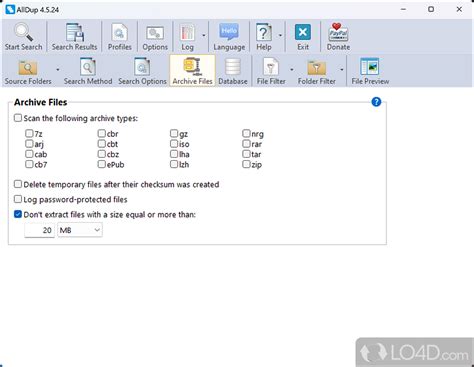This screenshot has width=474, height=367.
Task: Open the Database icon
Action: (x=232, y=67)
